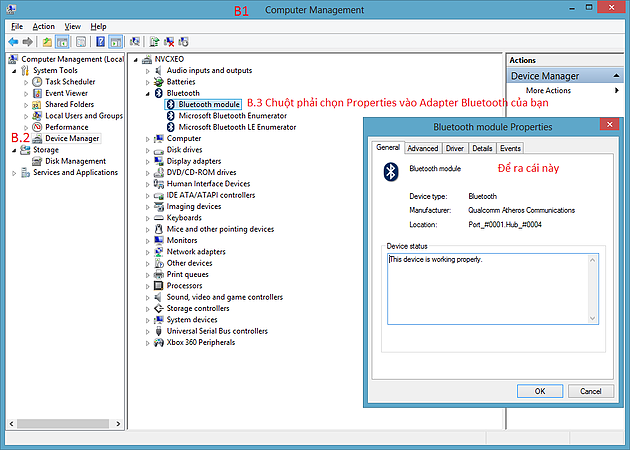
Task: Click the Help toolbar icon with question mark
Action: (99, 42)
